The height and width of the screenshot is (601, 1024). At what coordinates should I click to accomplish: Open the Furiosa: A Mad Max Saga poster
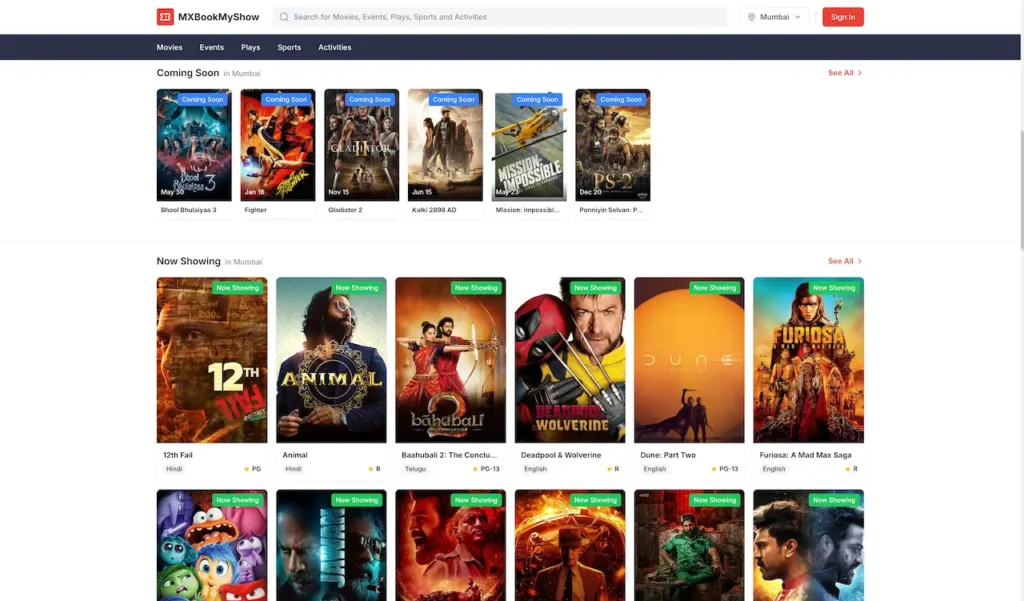pyautogui.click(x=808, y=360)
